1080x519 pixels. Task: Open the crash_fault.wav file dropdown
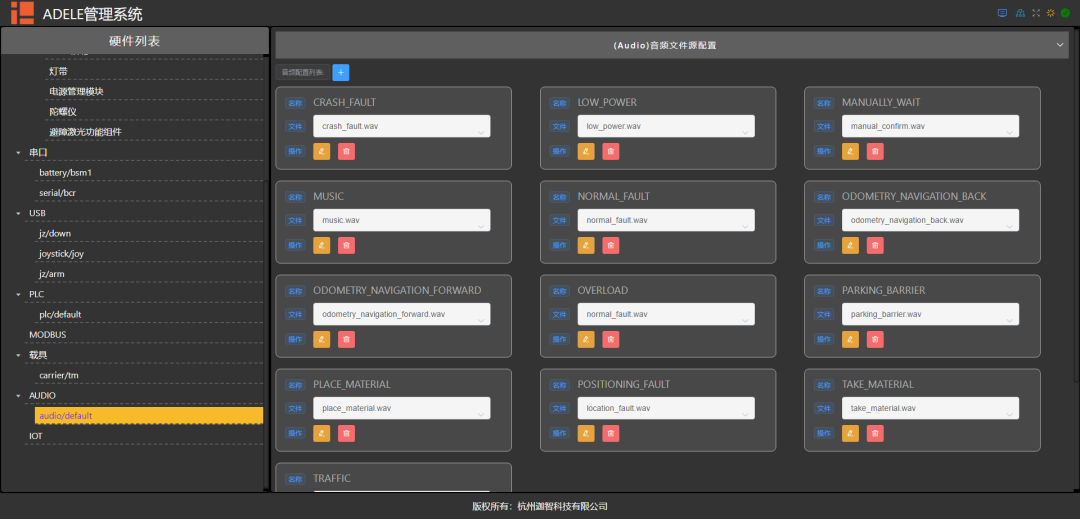coord(400,127)
